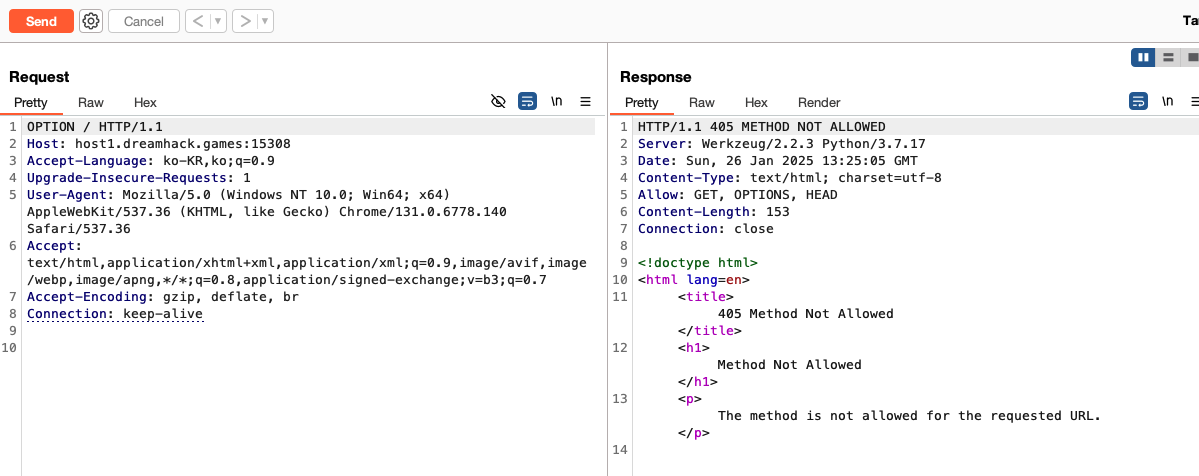This screenshot has height=476, width=1199.
Task: Select Hex tab in Response panel
Action: coord(756,103)
